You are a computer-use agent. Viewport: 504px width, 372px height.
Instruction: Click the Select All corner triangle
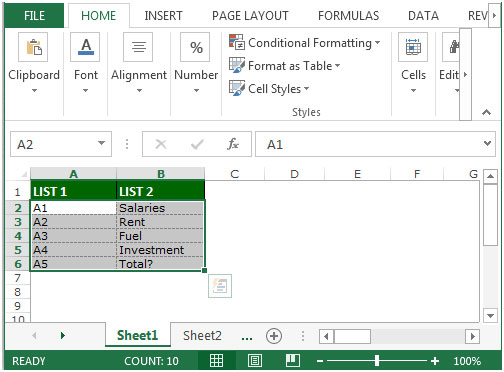coord(24,174)
